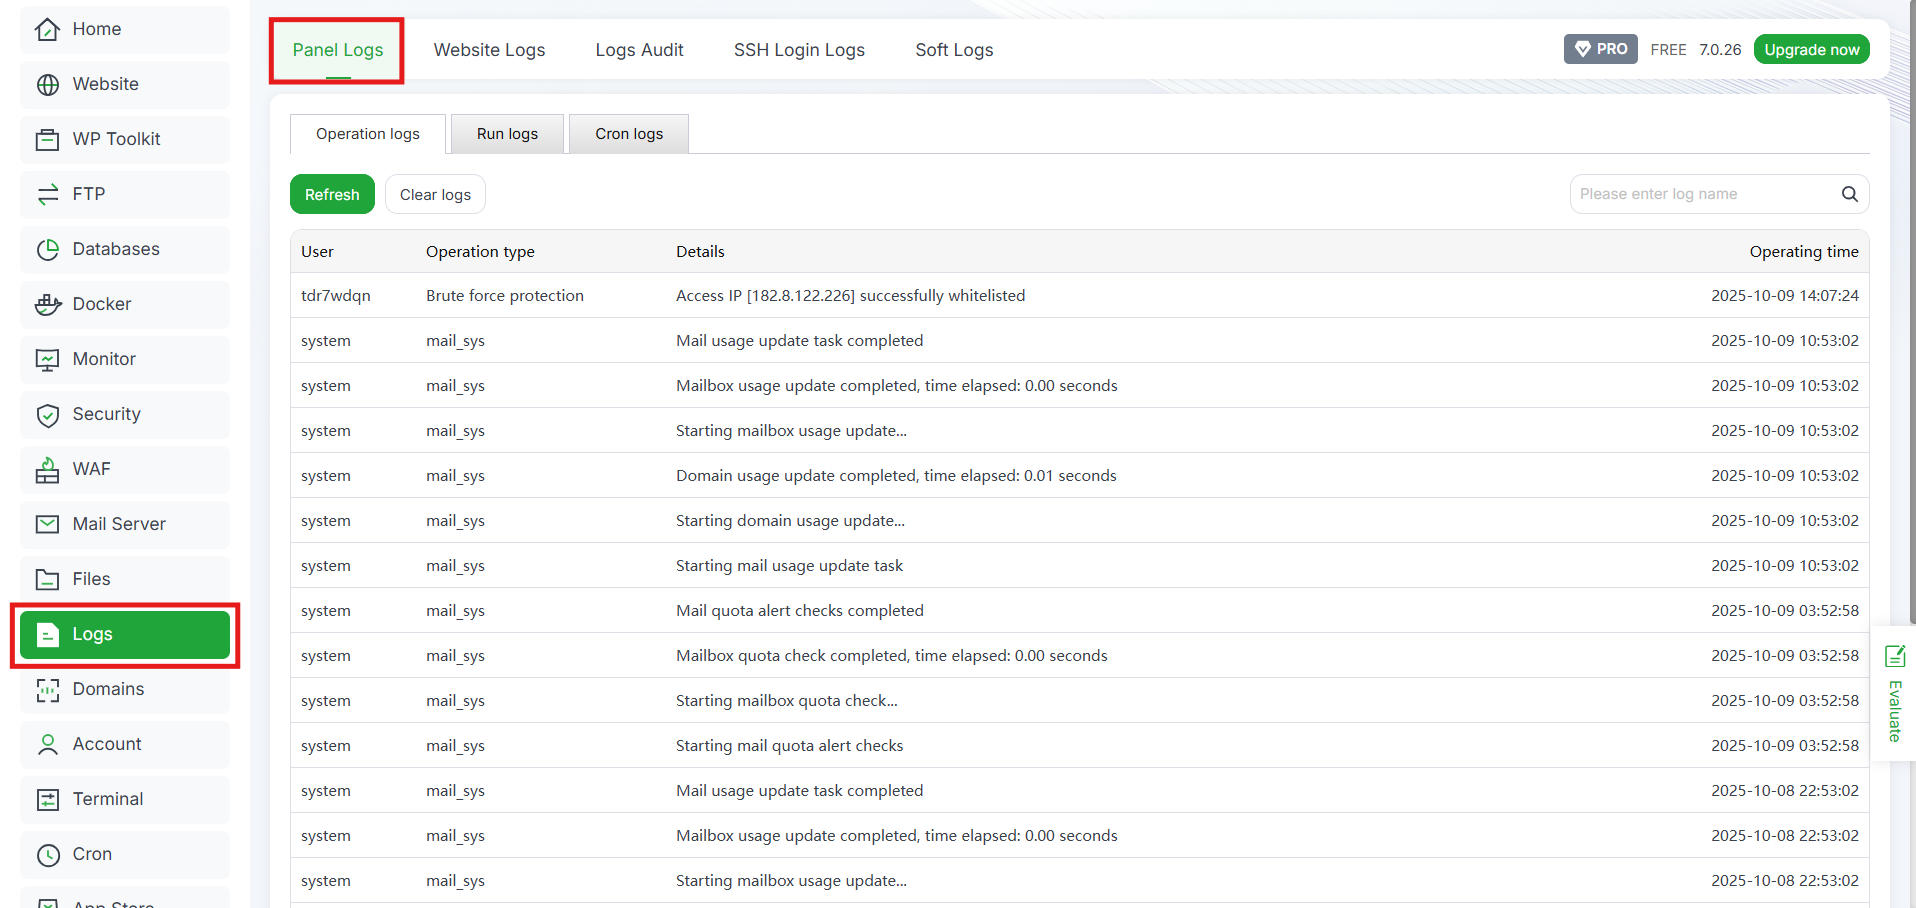Open Cron via its clock icon
1916x908 pixels.
[47, 855]
